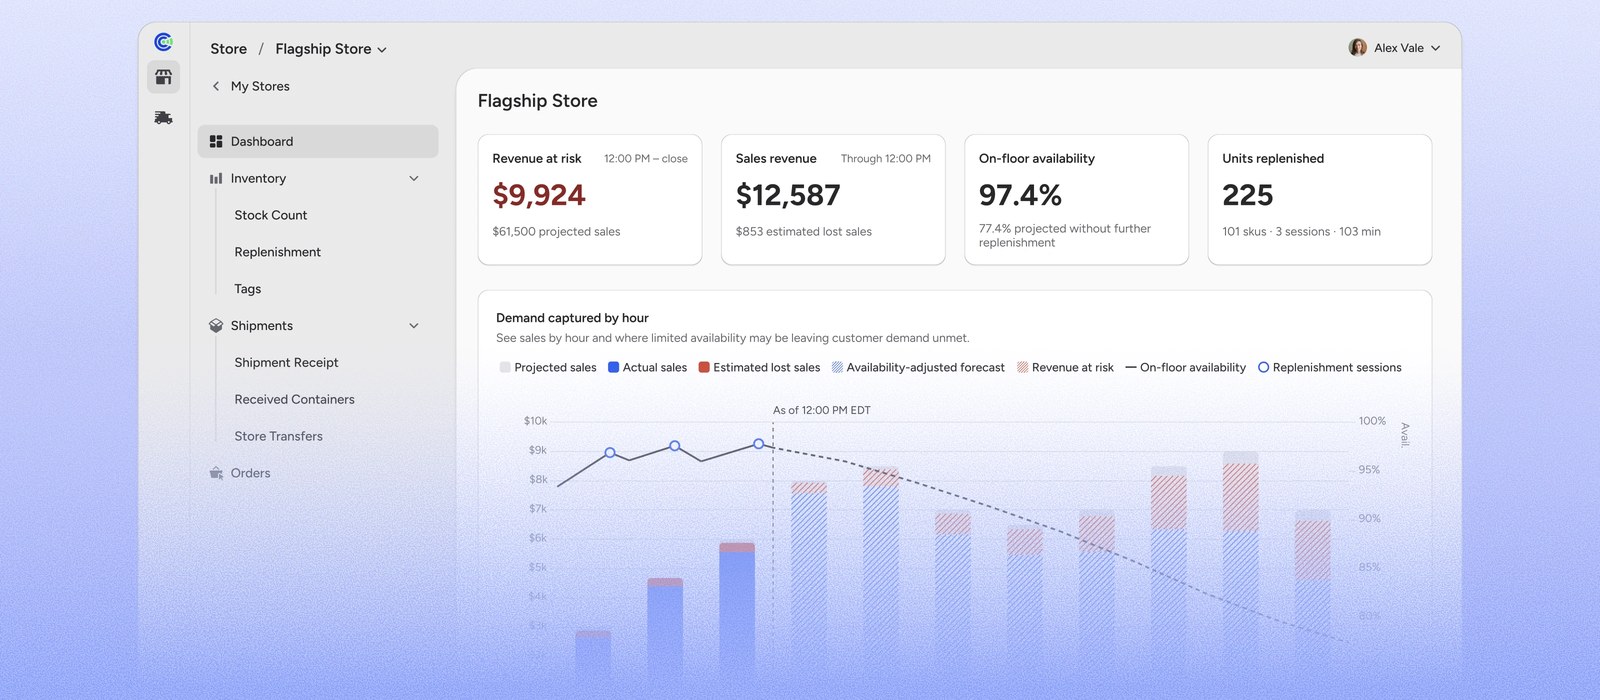Click 'Through 12:00 PM' label
Viewport: 1600px width, 700px height.
886,159
